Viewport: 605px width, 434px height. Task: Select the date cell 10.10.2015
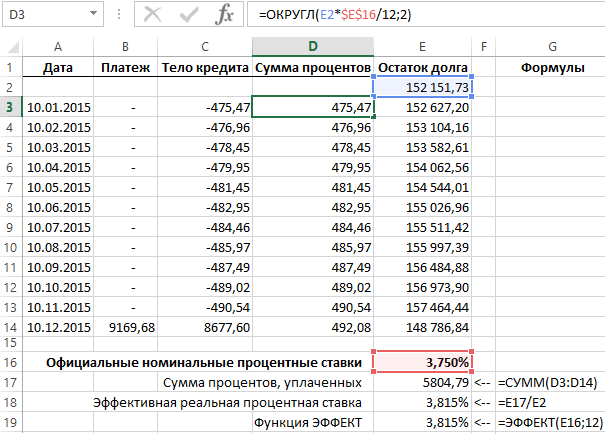[58, 287]
